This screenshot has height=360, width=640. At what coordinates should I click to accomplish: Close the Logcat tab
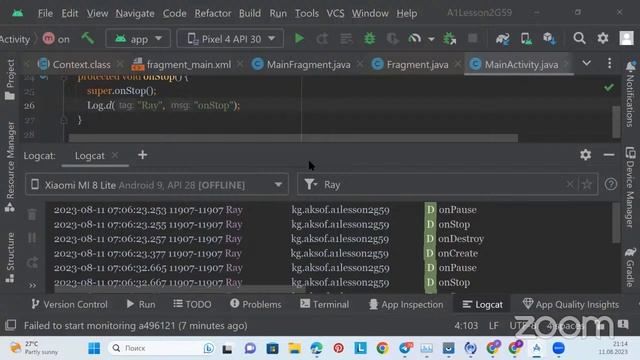coord(115,155)
